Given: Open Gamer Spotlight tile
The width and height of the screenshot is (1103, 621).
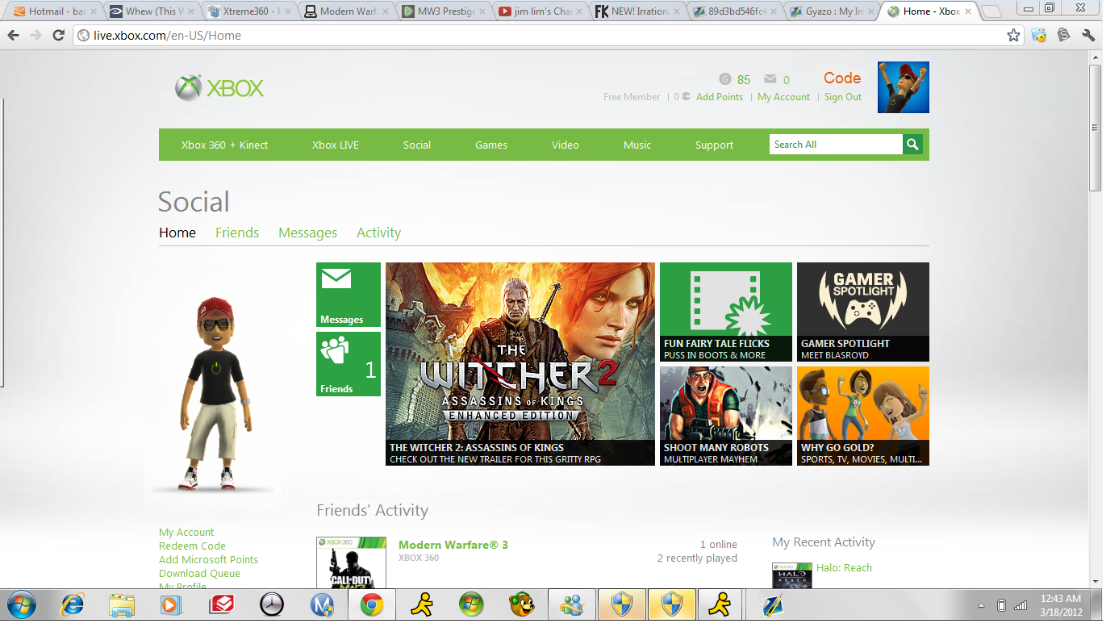Looking at the screenshot, I should click(x=862, y=312).
